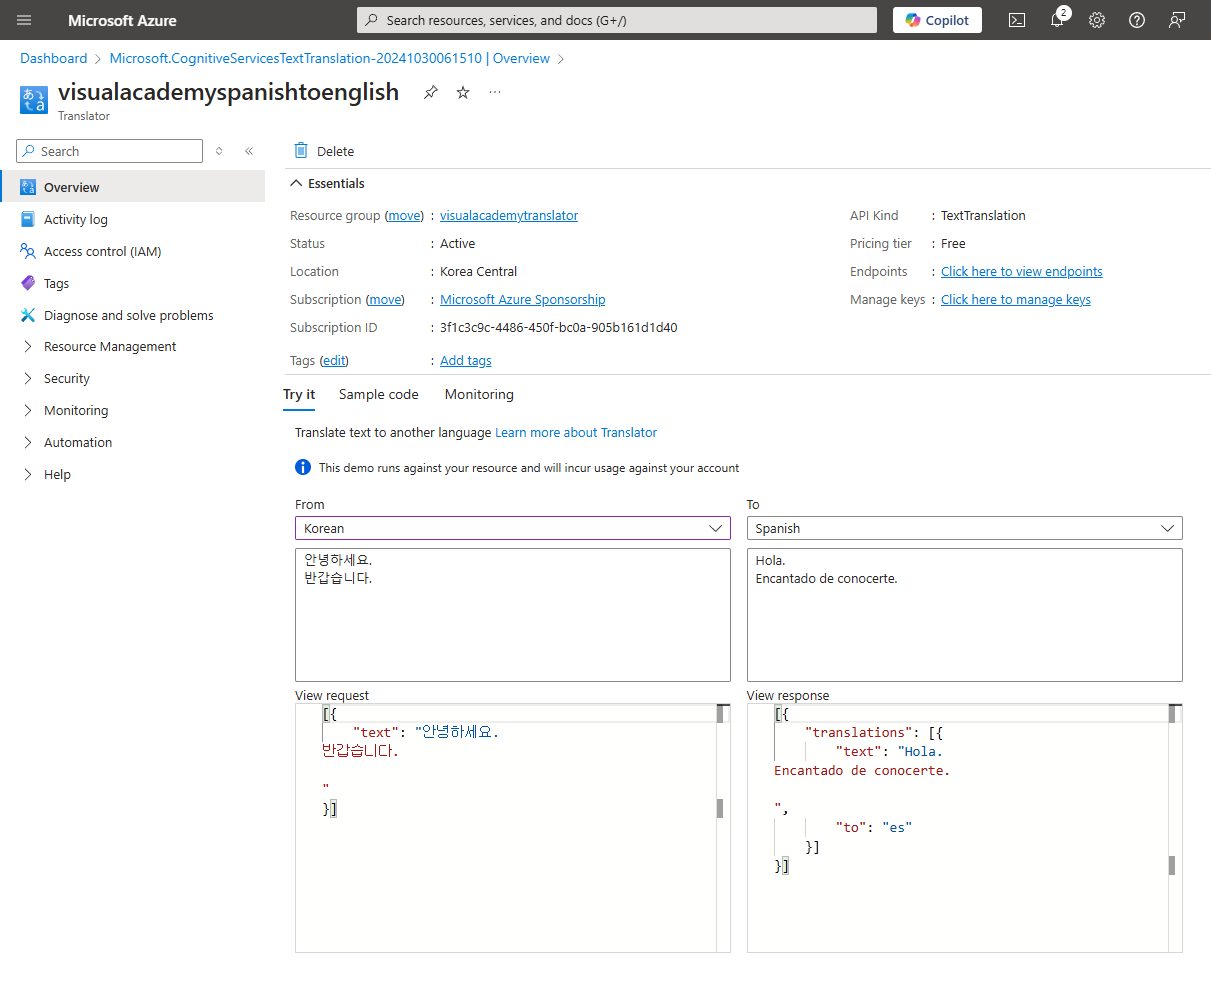Collapse the Essentials section
The width and height of the screenshot is (1211, 988).
296,184
